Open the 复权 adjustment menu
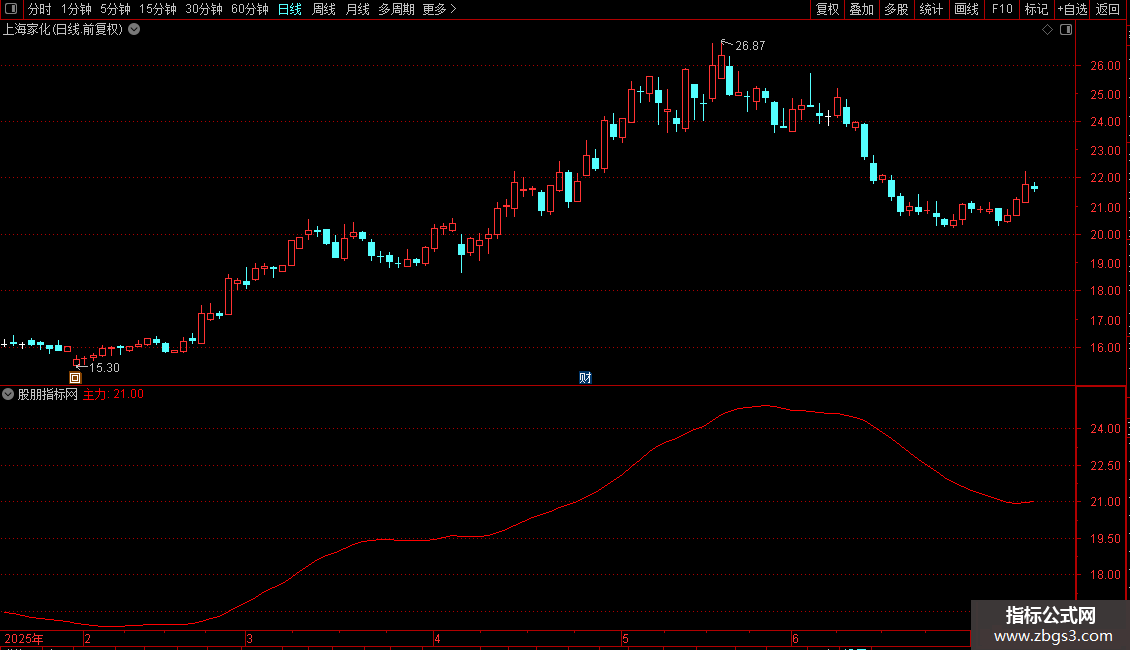Image resolution: width=1130 pixels, height=650 pixels. (x=827, y=9)
